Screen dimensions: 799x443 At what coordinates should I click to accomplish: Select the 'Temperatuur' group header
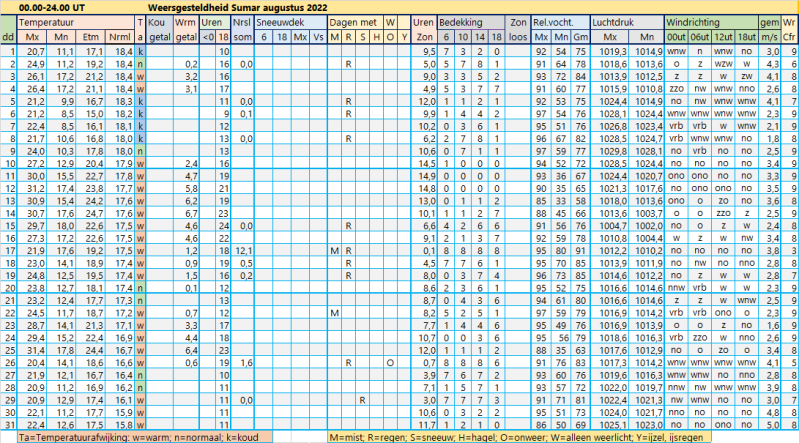pos(49,21)
